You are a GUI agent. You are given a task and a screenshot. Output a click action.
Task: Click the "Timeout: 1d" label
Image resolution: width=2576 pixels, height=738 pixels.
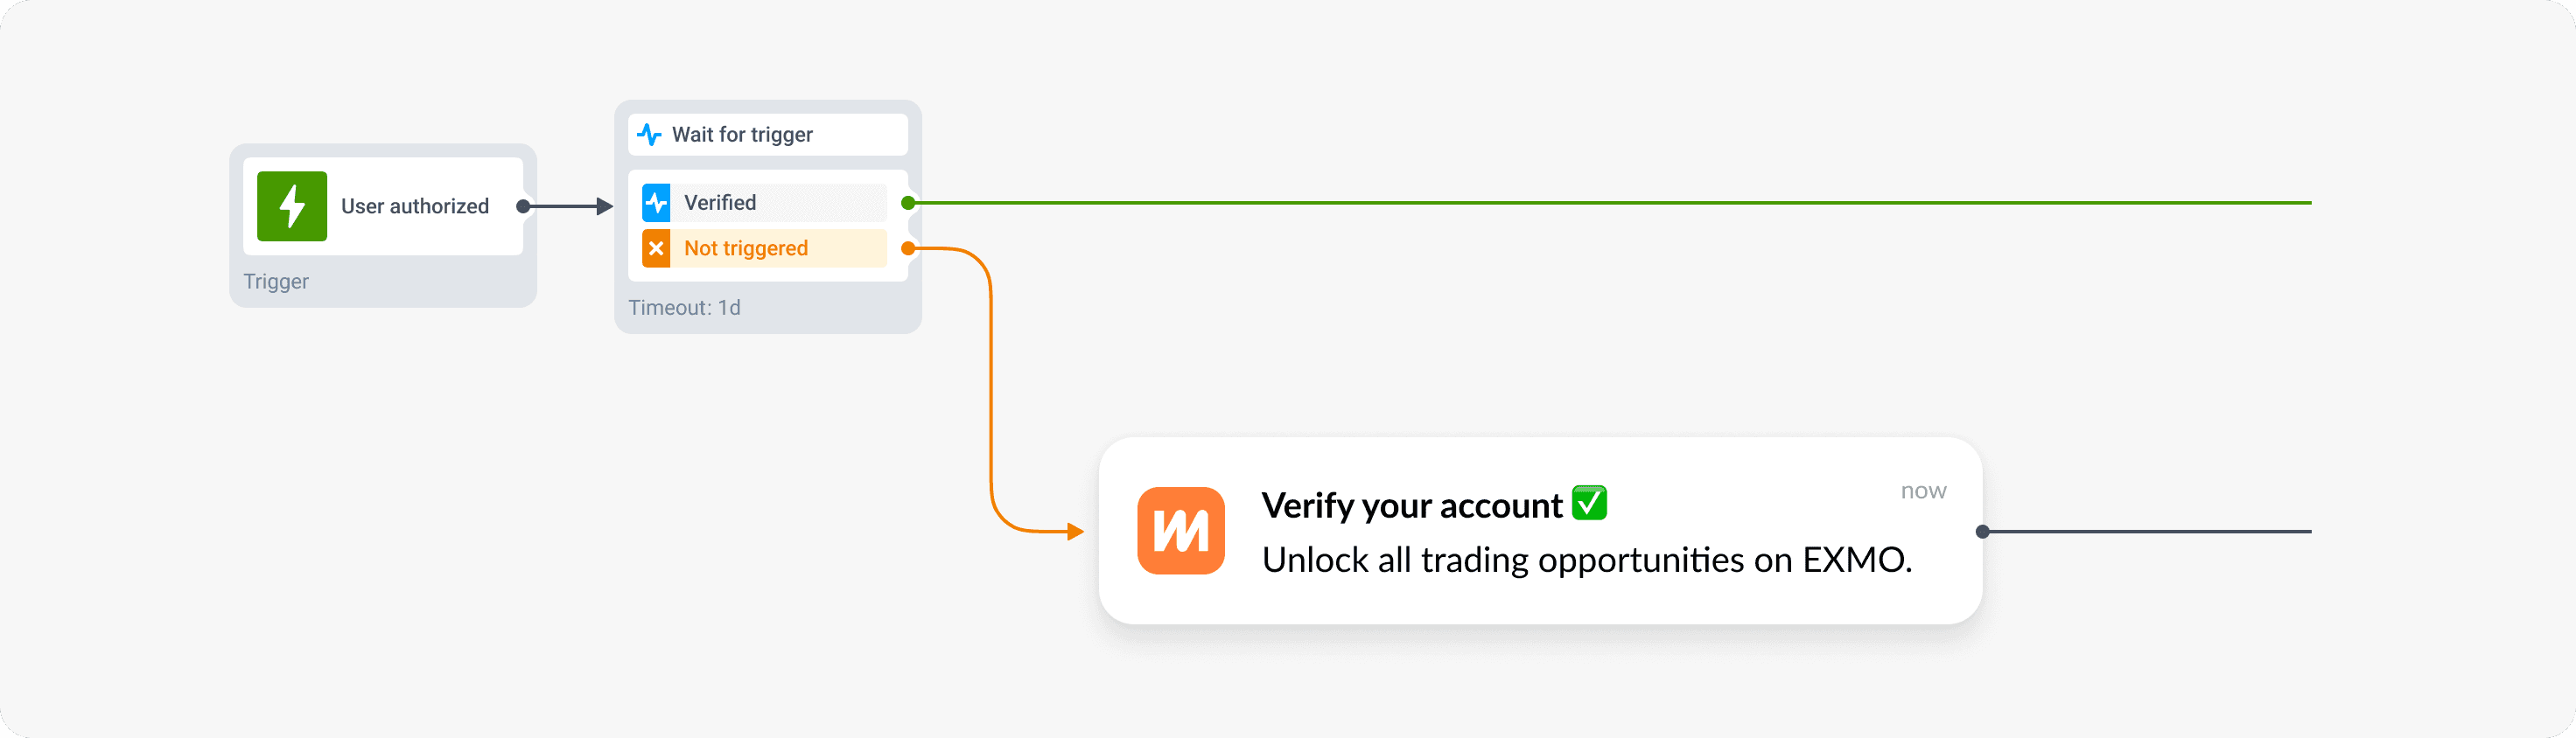click(684, 308)
